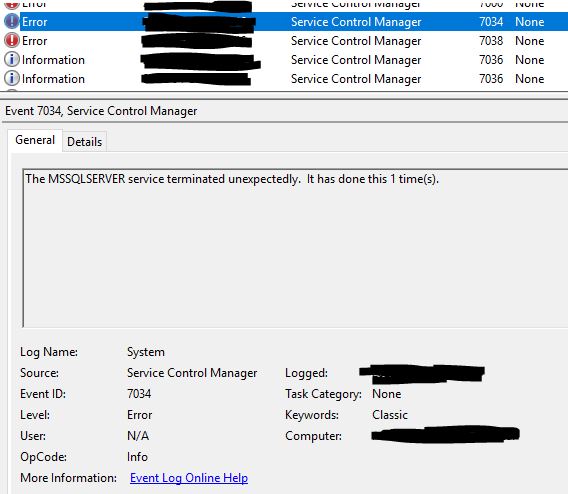
Task: Click the OpCode value Info
Action: pos(137,457)
